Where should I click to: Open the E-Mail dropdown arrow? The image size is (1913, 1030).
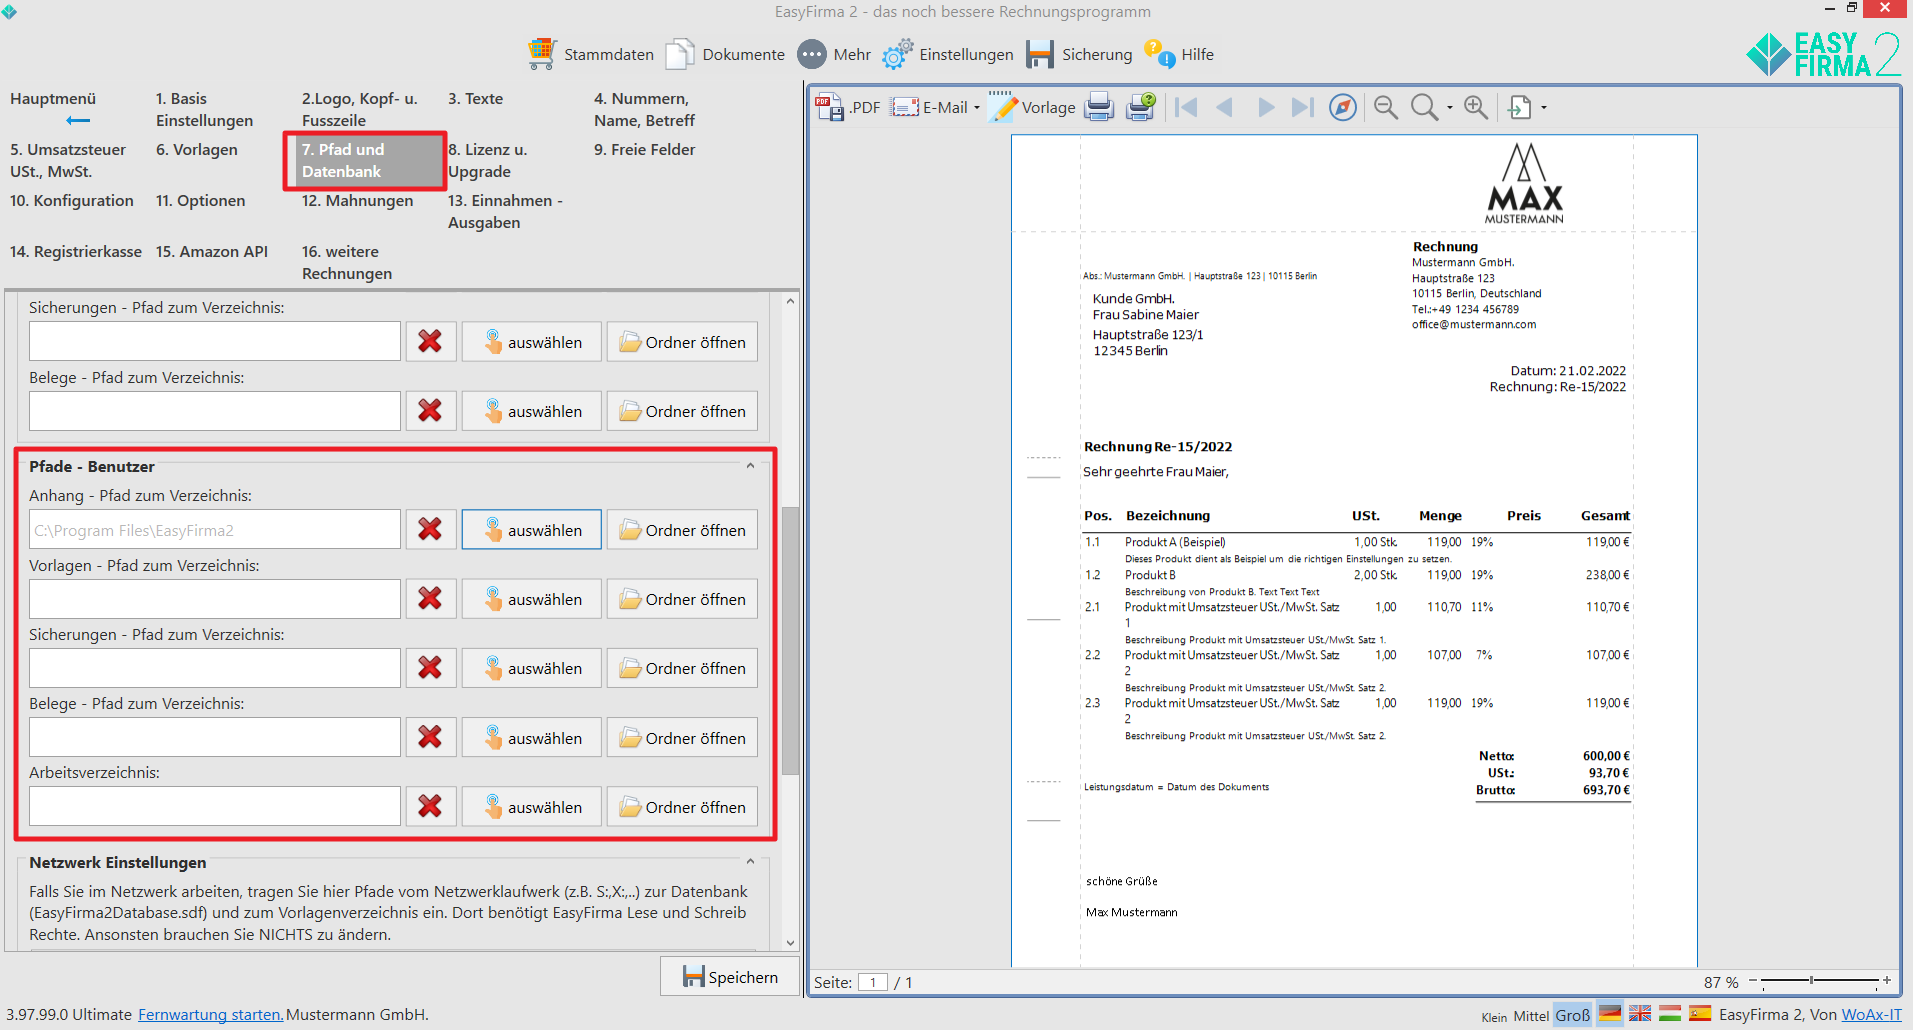(x=977, y=108)
